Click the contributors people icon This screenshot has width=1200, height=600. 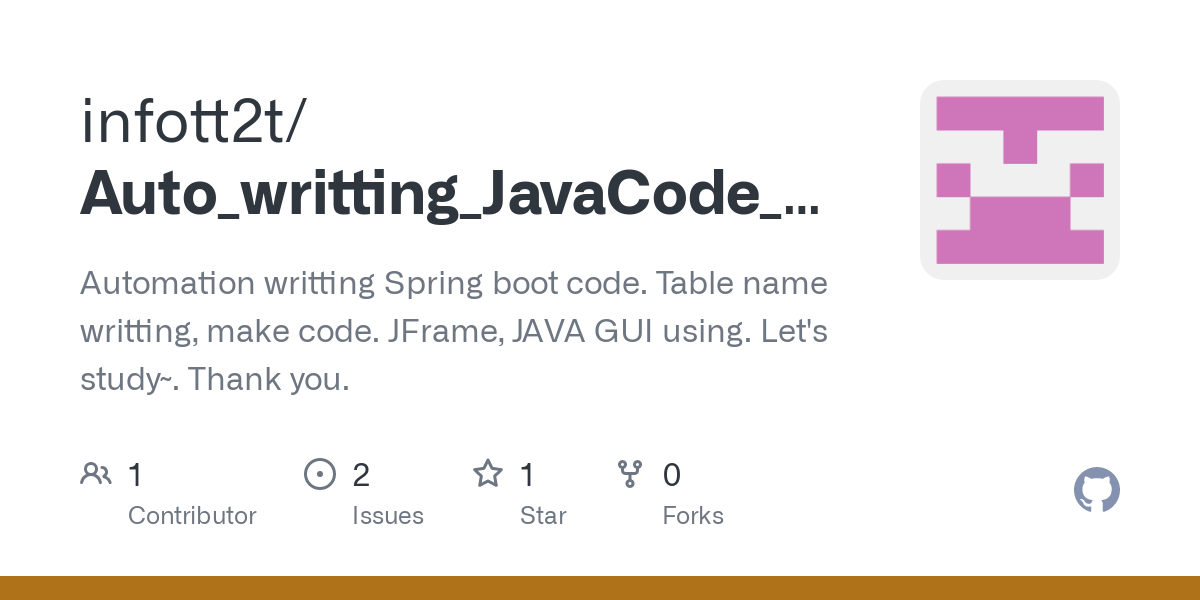point(96,473)
